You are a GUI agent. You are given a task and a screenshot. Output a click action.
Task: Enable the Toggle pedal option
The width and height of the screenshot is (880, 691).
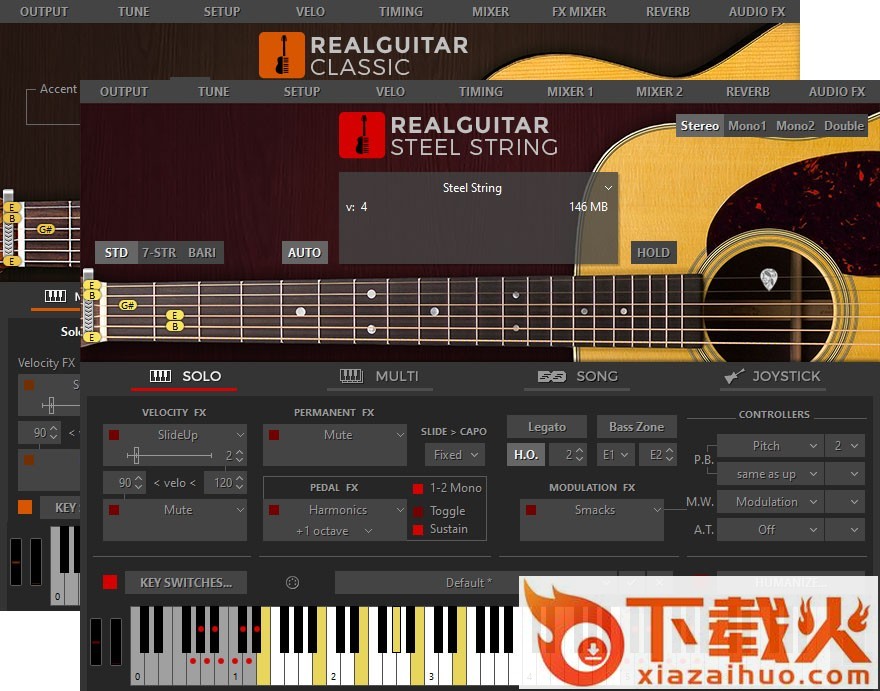pyautogui.click(x=418, y=511)
